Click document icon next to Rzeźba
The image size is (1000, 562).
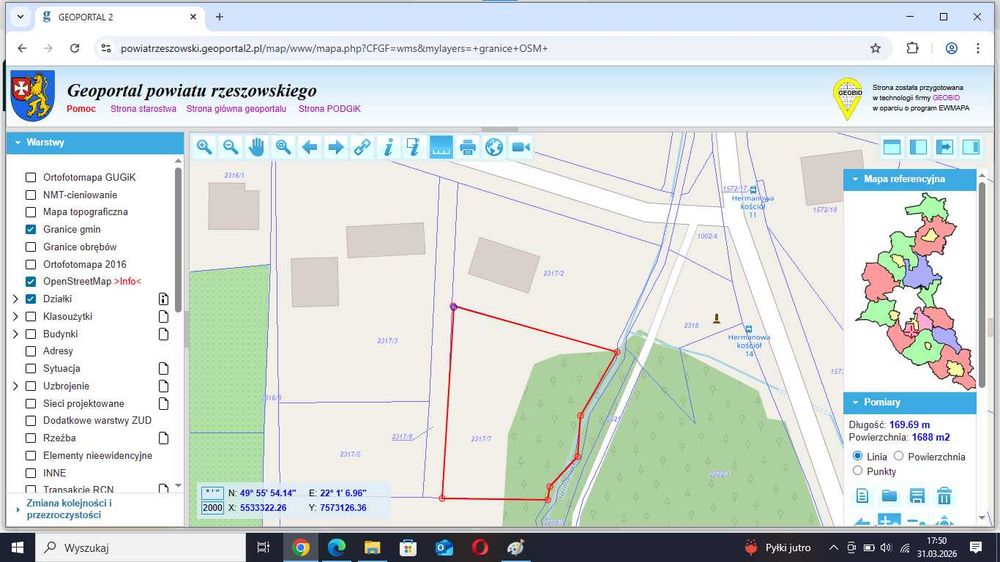[x=163, y=438]
